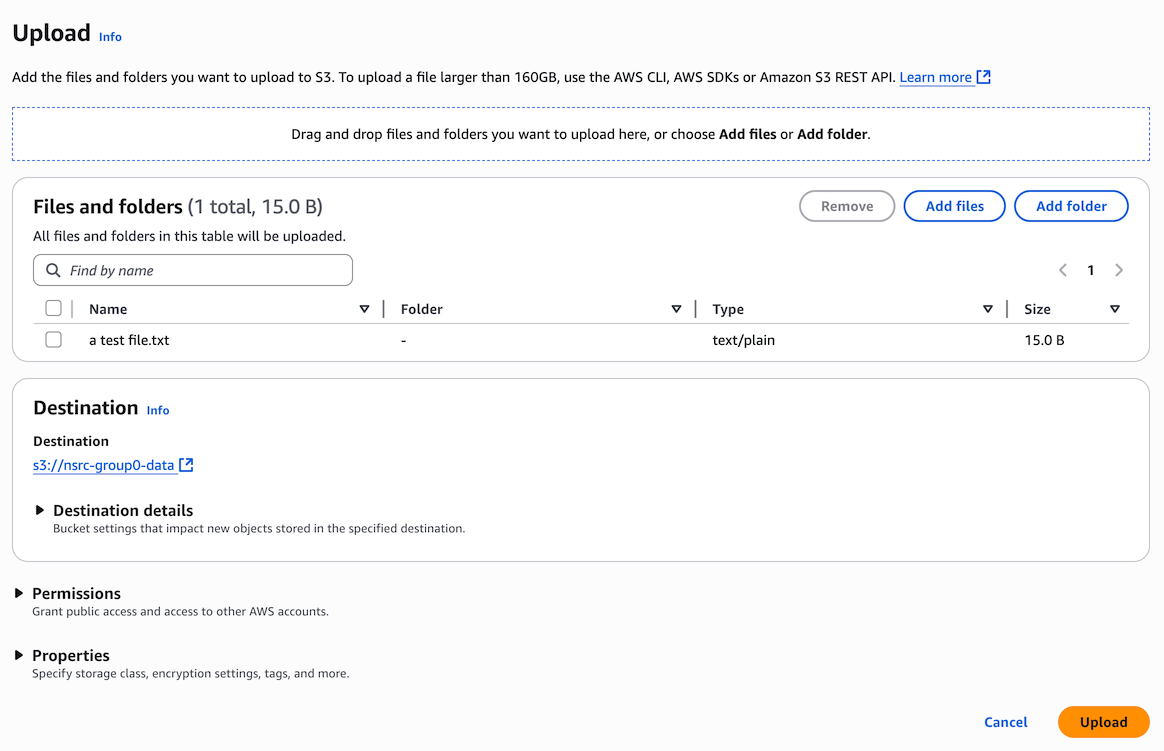Sort by Size column using its triangle icon
This screenshot has width=1164, height=751.
point(1114,309)
